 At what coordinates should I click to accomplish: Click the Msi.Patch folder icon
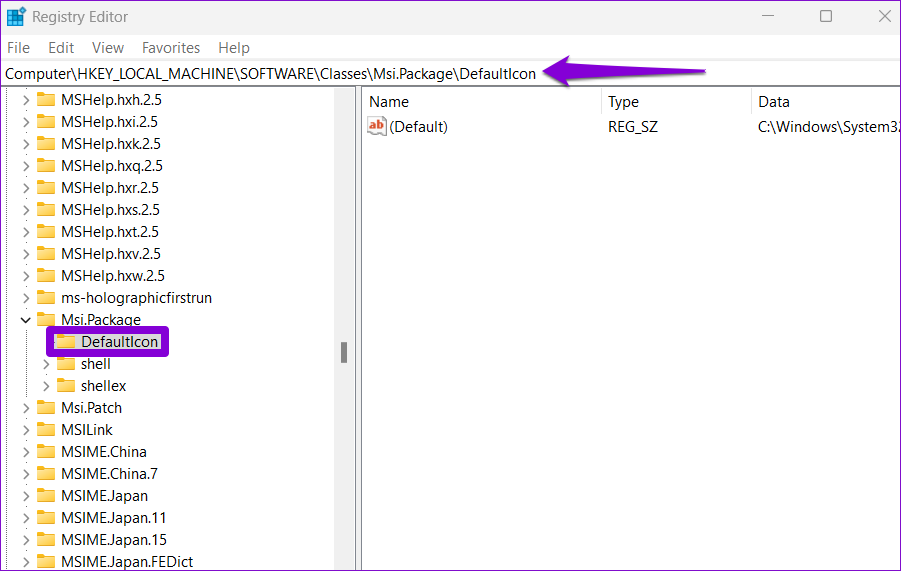tap(46, 408)
